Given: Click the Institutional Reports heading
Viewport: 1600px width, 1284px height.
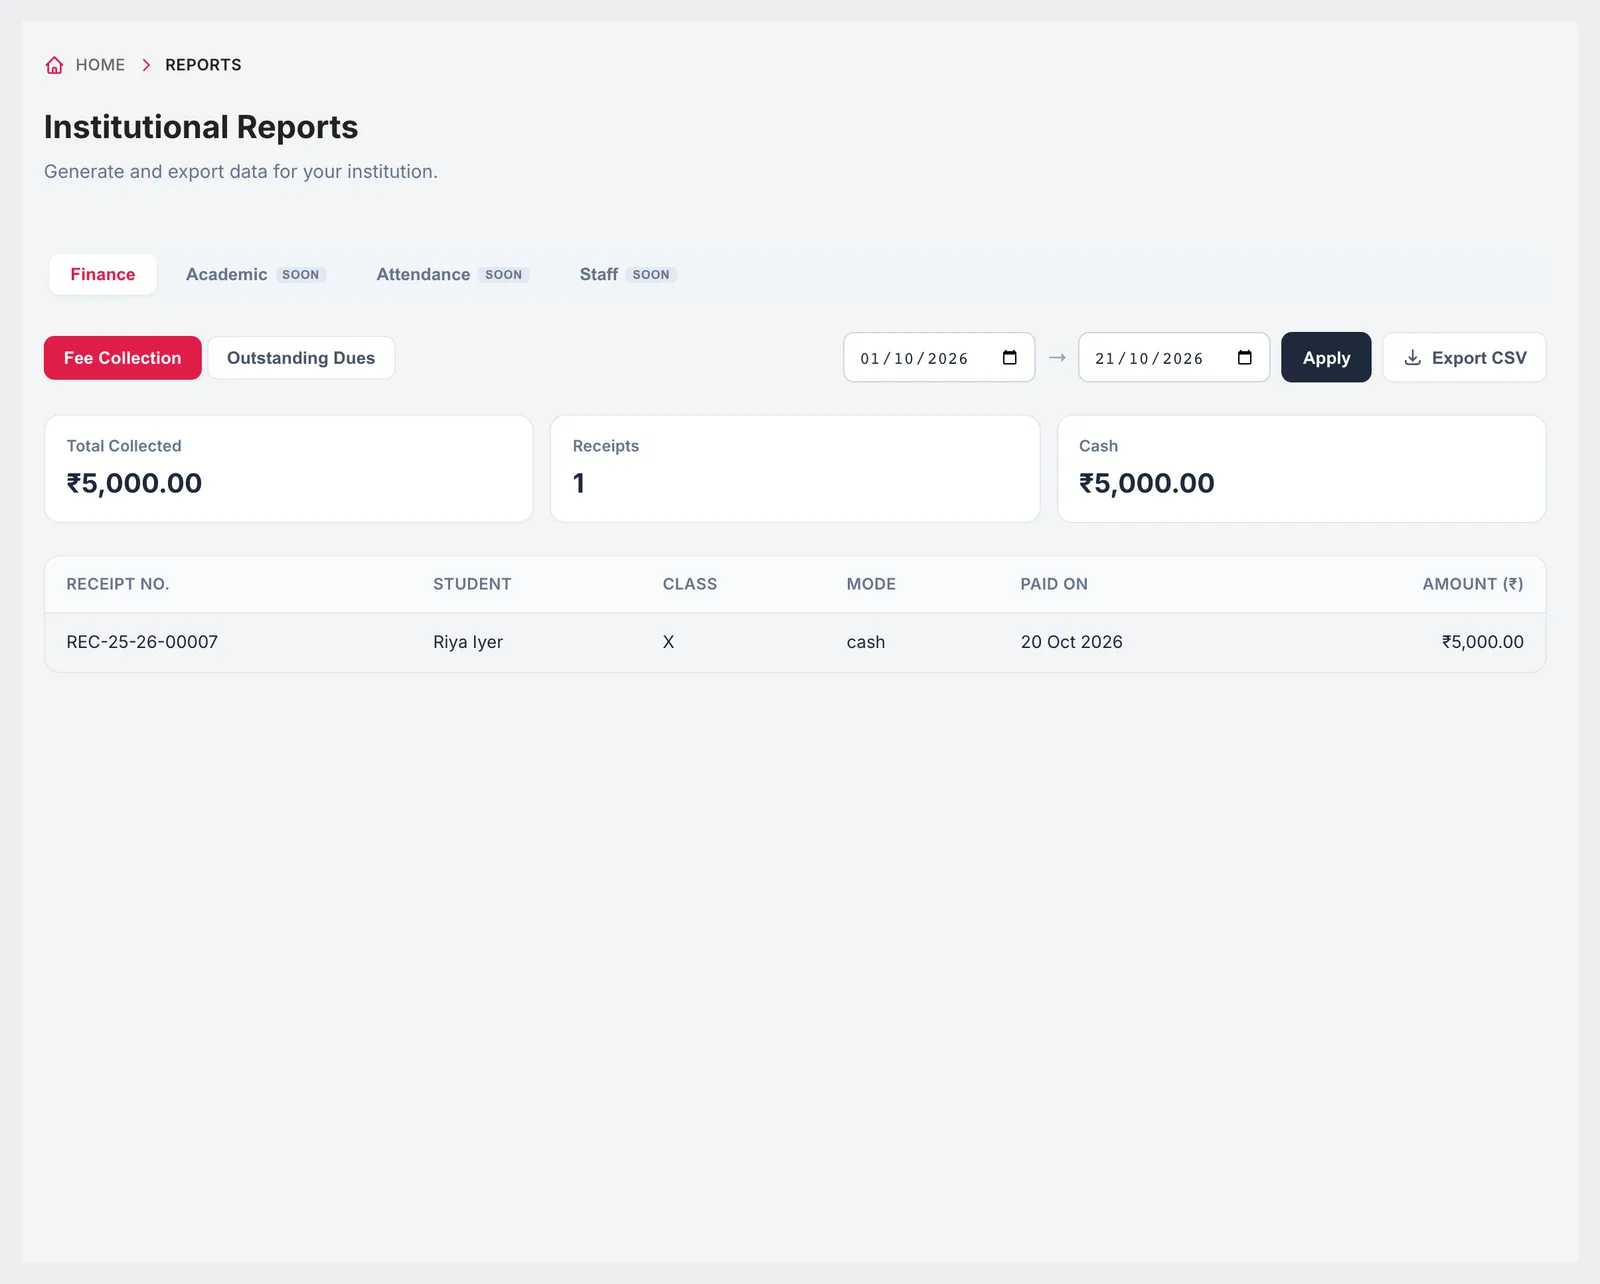Looking at the screenshot, I should (x=201, y=127).
